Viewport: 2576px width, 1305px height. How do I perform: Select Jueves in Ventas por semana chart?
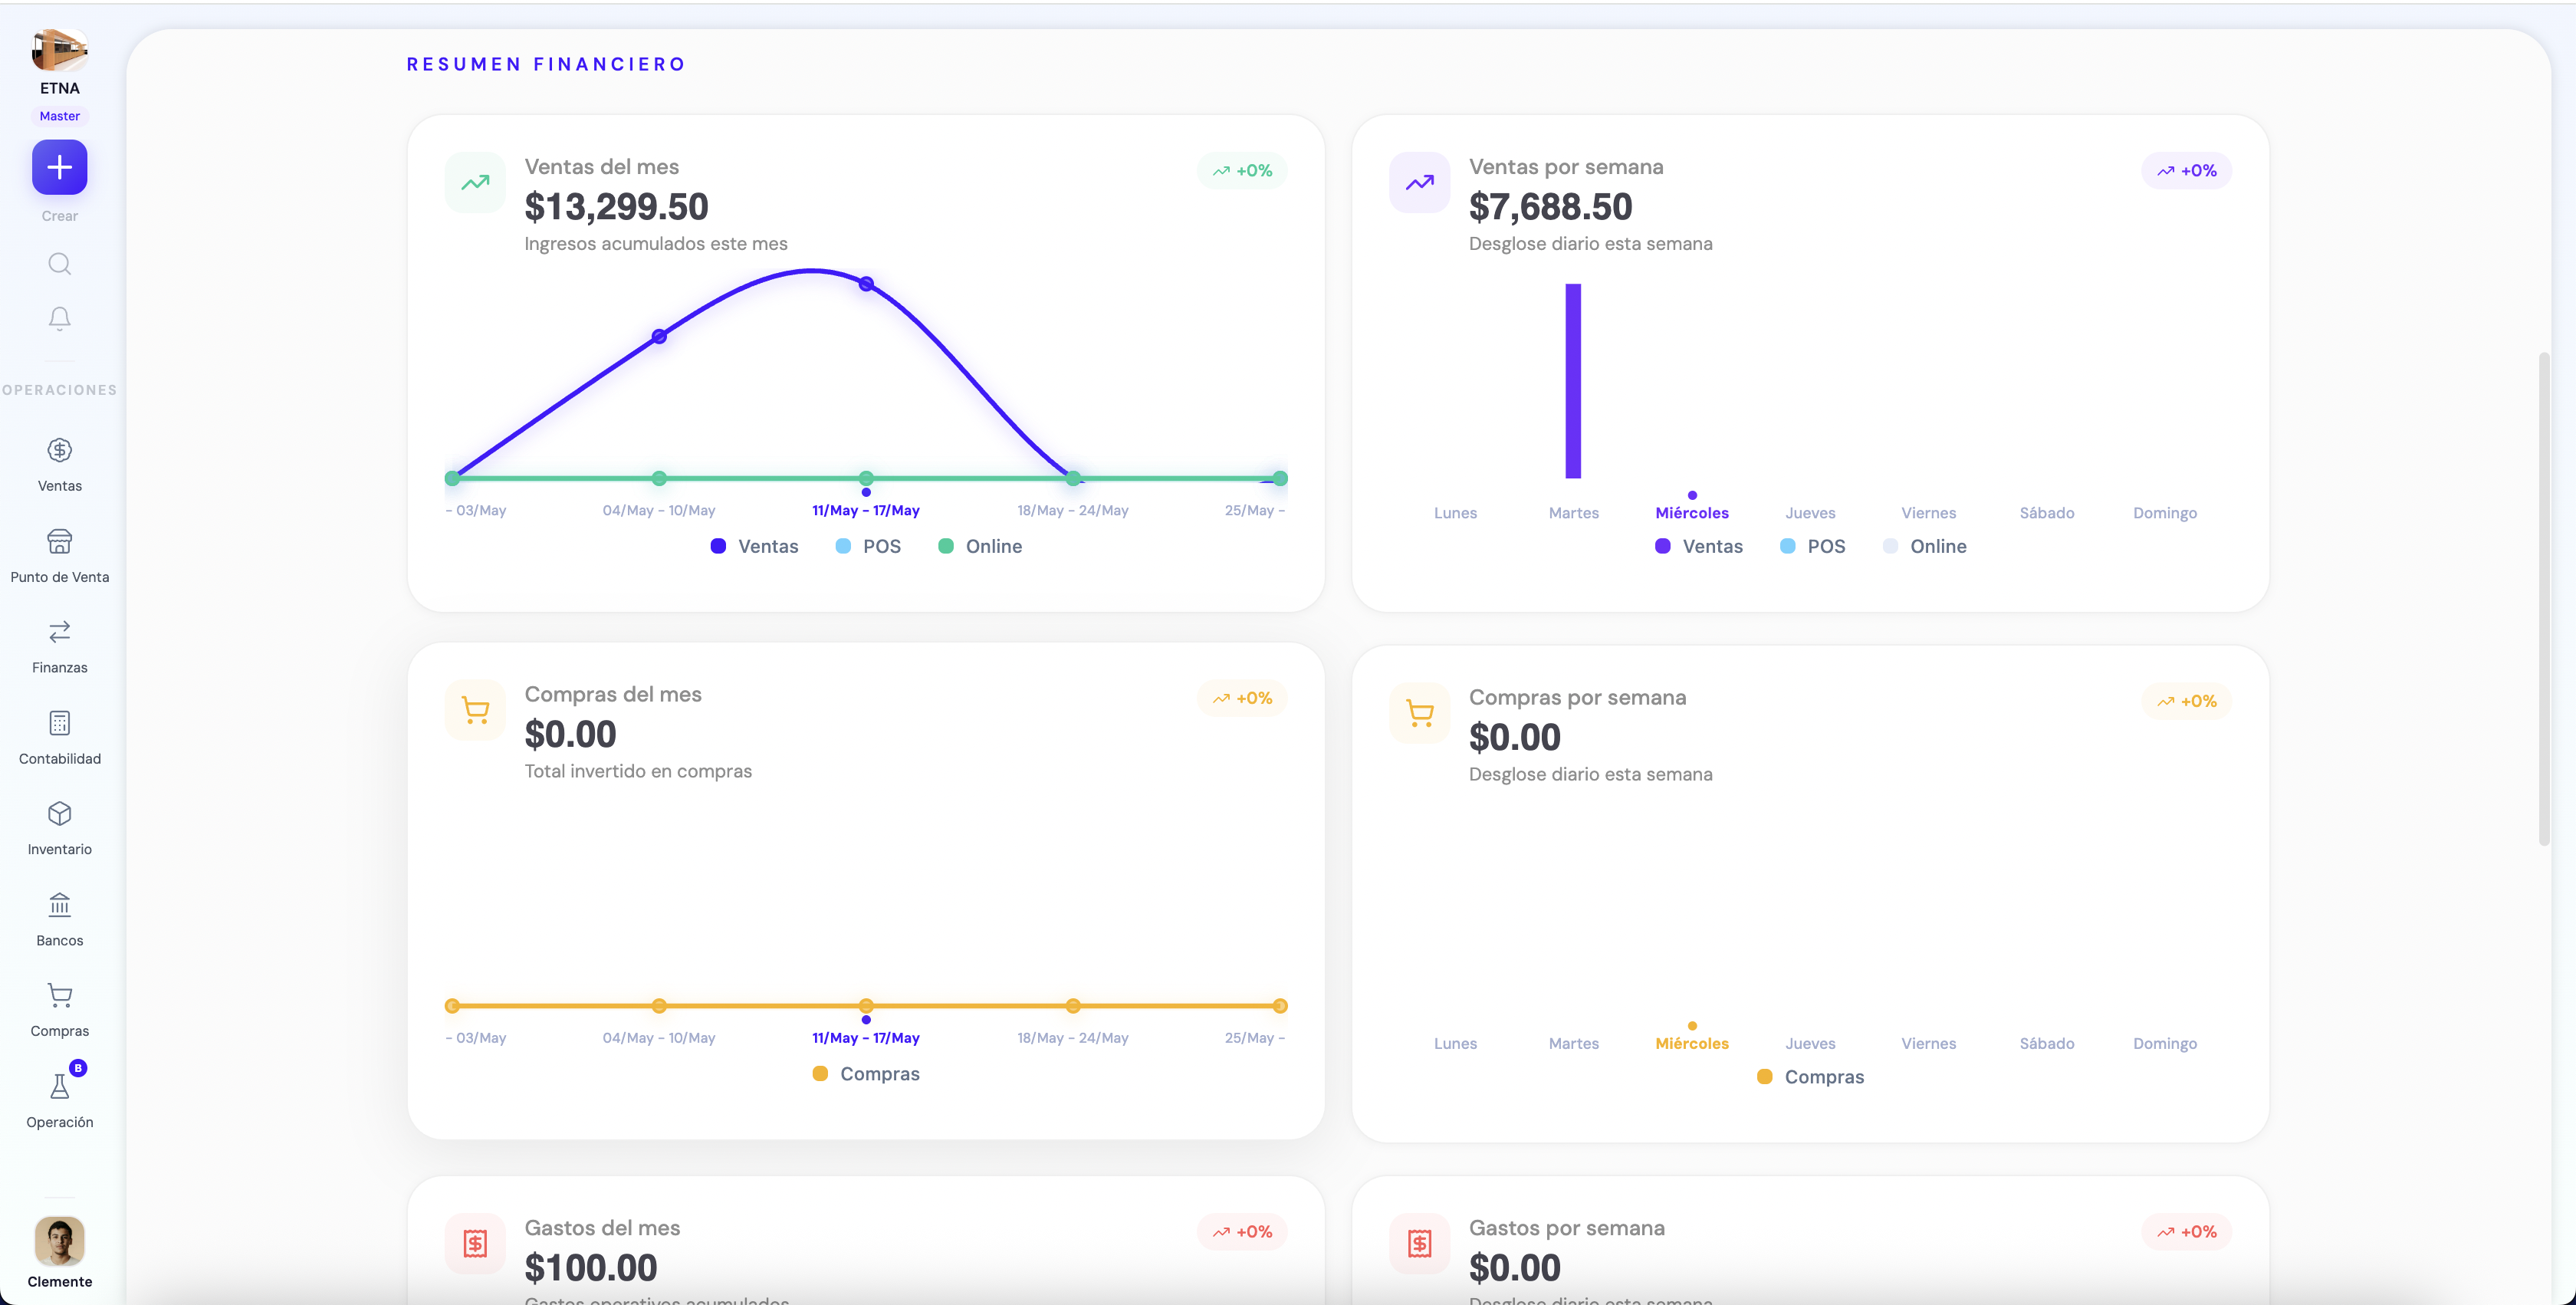(x=1810, y=513)
